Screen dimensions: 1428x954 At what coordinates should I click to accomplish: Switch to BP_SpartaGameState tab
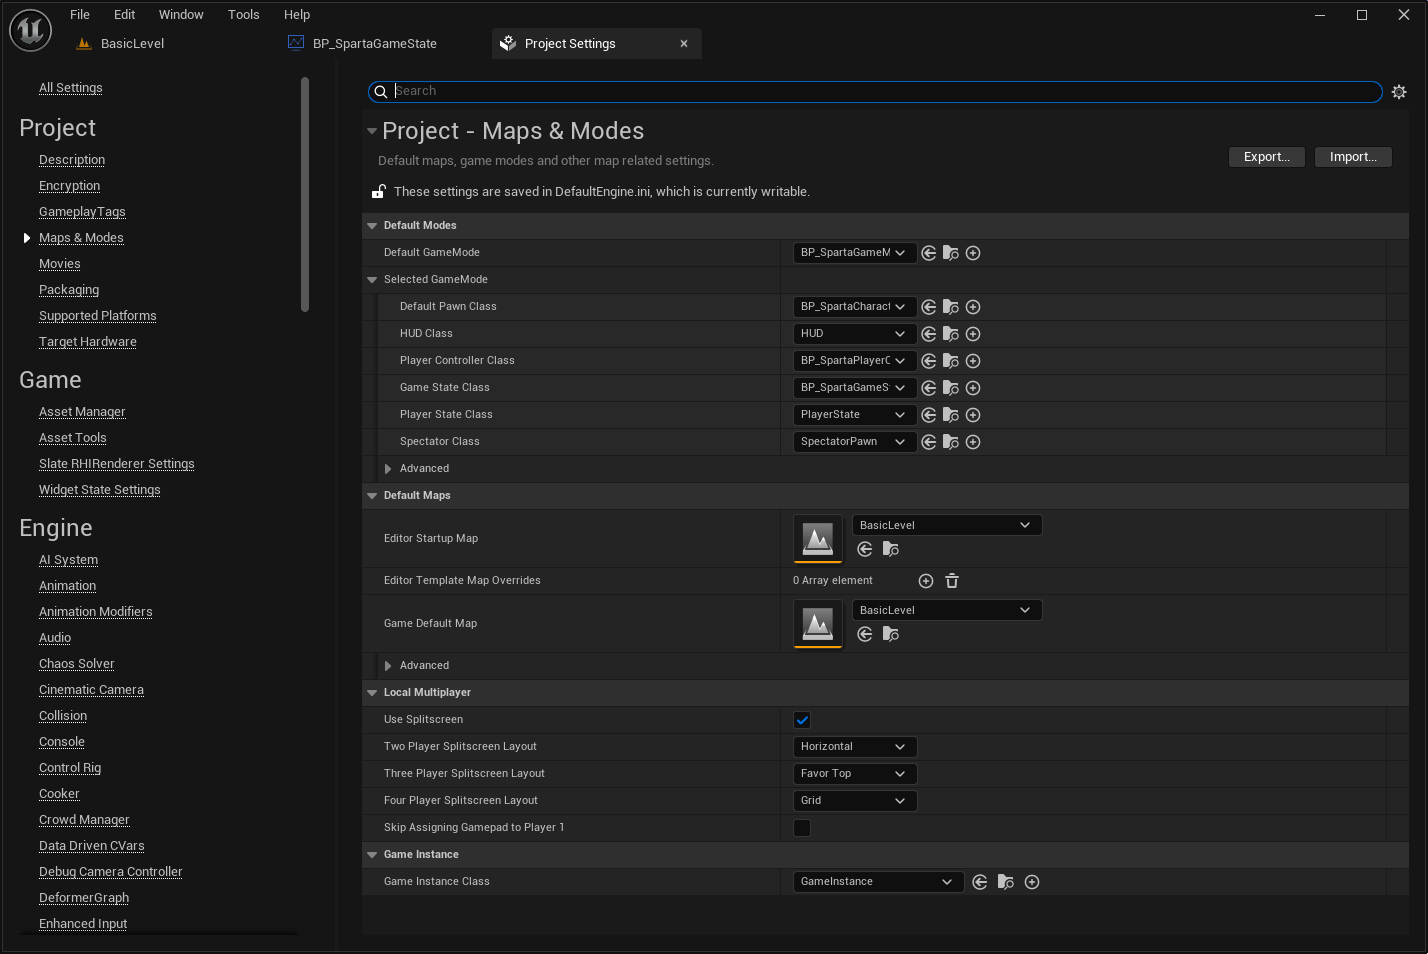coord(374,44)
